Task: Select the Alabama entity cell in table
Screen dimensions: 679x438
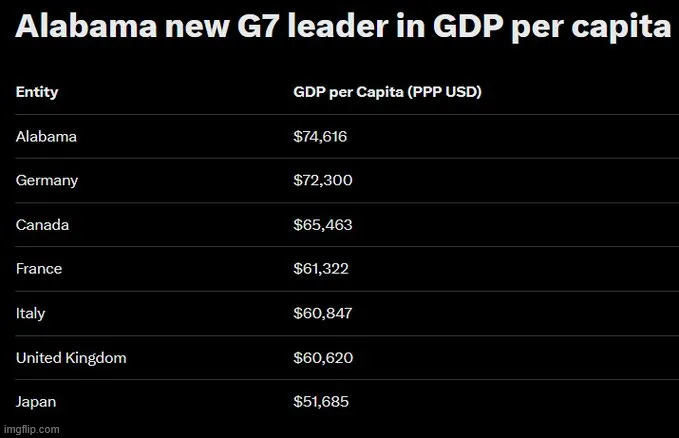Action: pos(46,136)
